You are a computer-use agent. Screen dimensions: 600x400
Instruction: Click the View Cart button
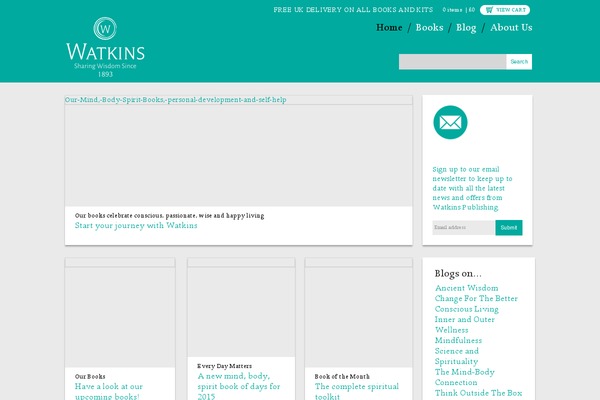tap(505, 10)
